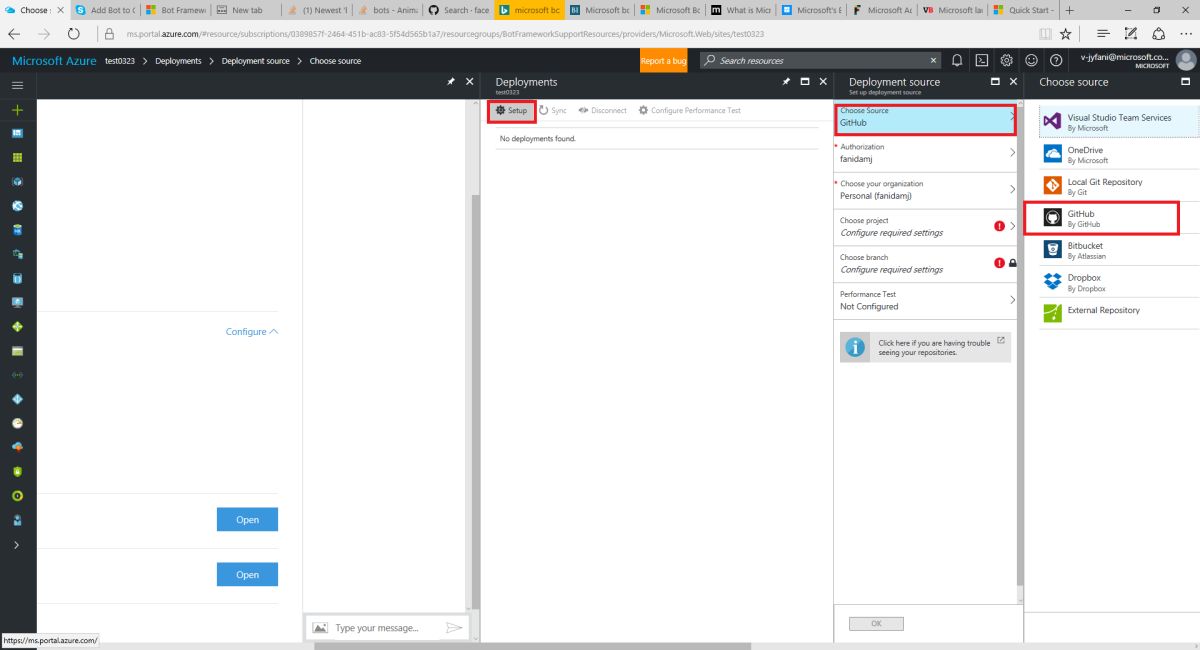The height and width of the screenshot is (650, 1200).
Task: Open portal settings gear icon
Action: tap(1006, 60)
